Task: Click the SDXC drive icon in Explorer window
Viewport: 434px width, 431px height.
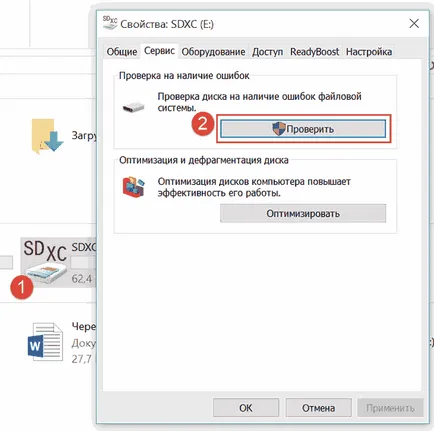Action: click(45, 262)
